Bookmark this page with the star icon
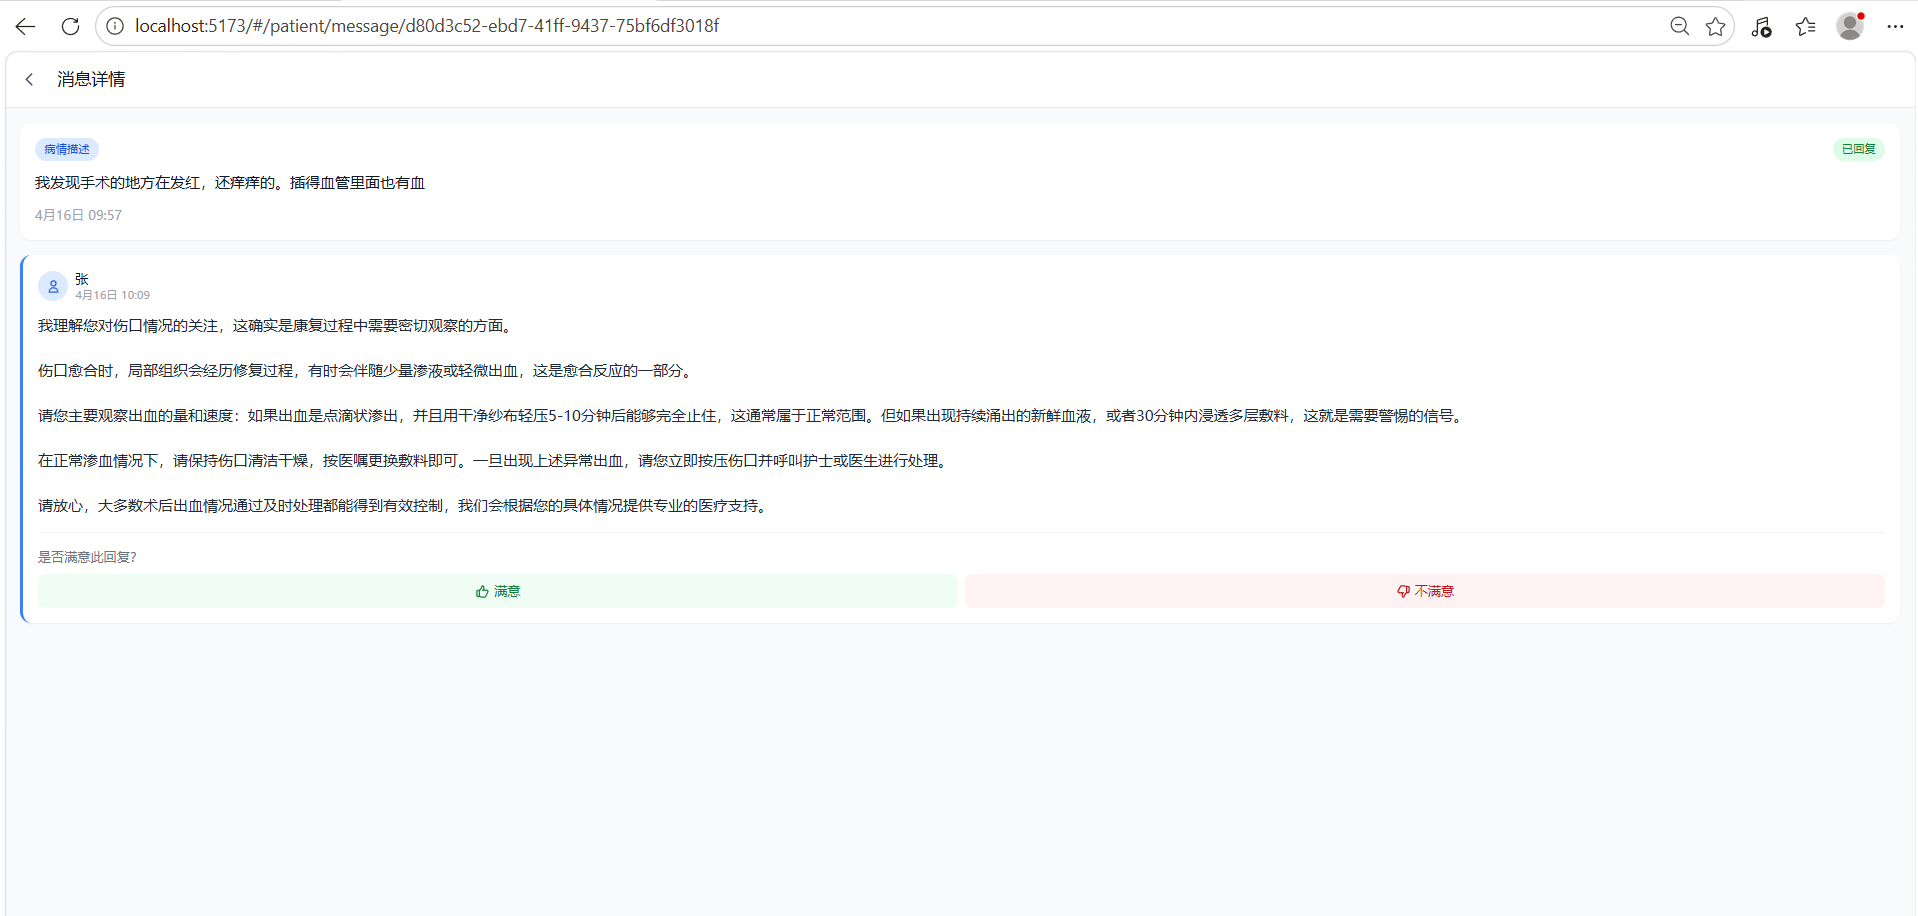1918x916 pixels. (x=1715, y=26)
